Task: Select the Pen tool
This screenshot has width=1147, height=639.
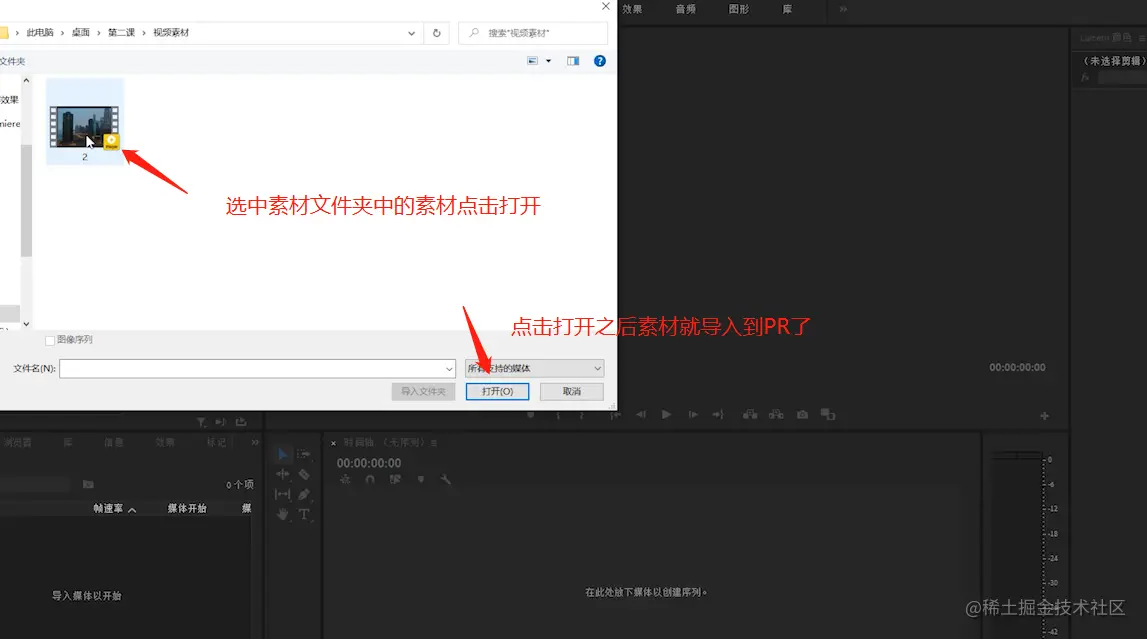Action: coord(304,494)
